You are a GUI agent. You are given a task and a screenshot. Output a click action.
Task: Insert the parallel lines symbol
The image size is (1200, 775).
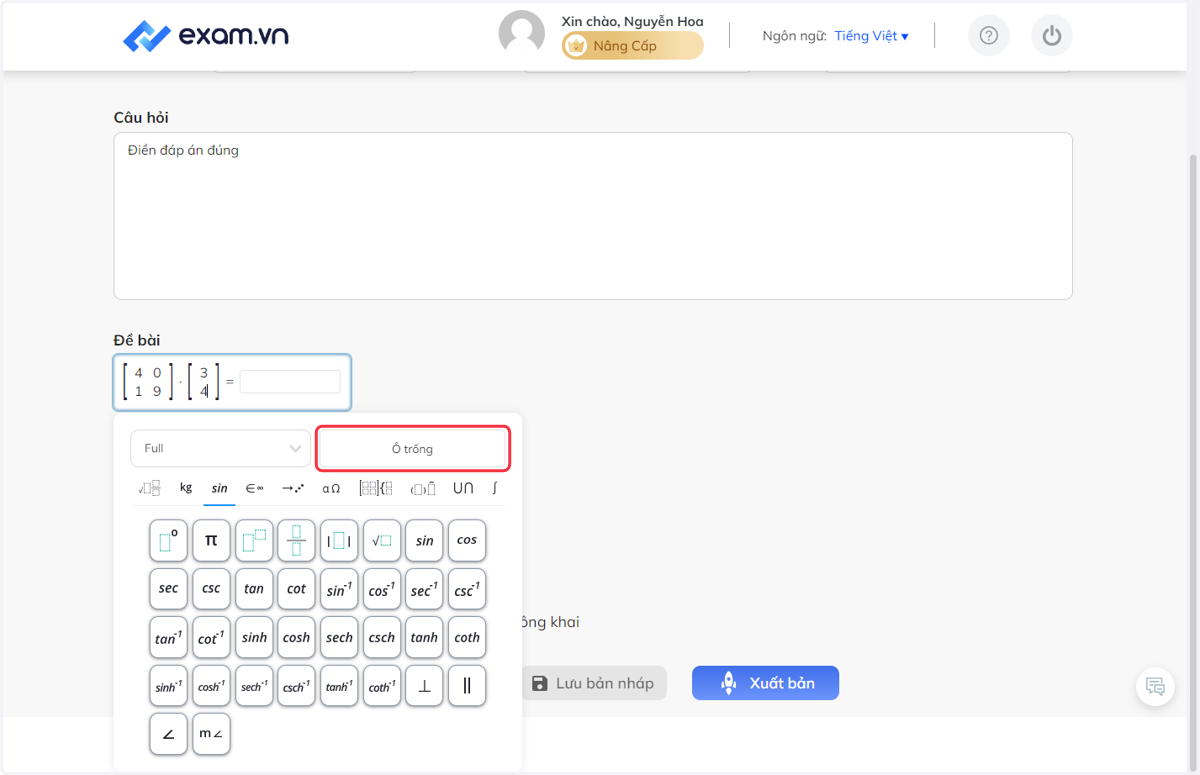tap(467, 686)
